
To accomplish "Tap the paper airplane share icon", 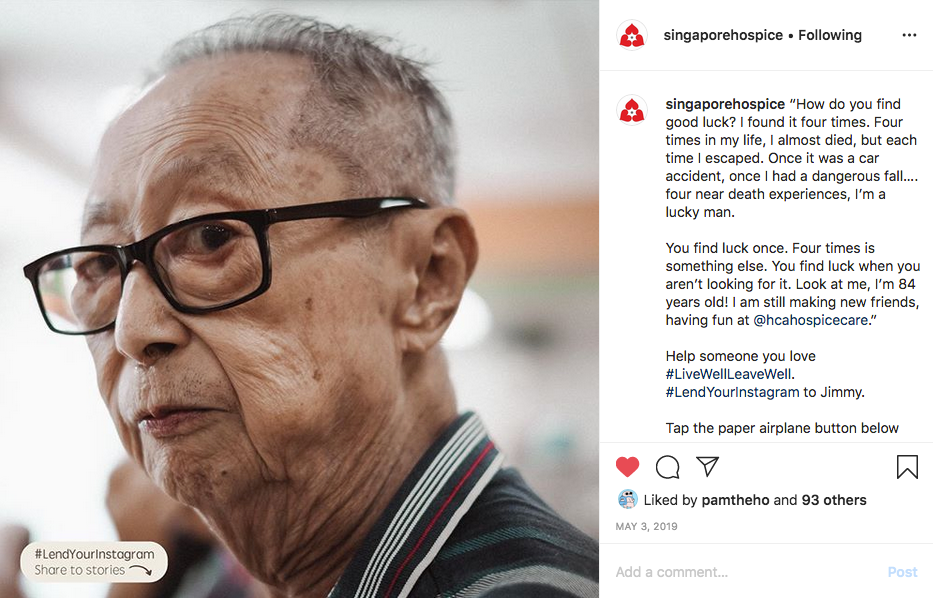I will 707,466.
